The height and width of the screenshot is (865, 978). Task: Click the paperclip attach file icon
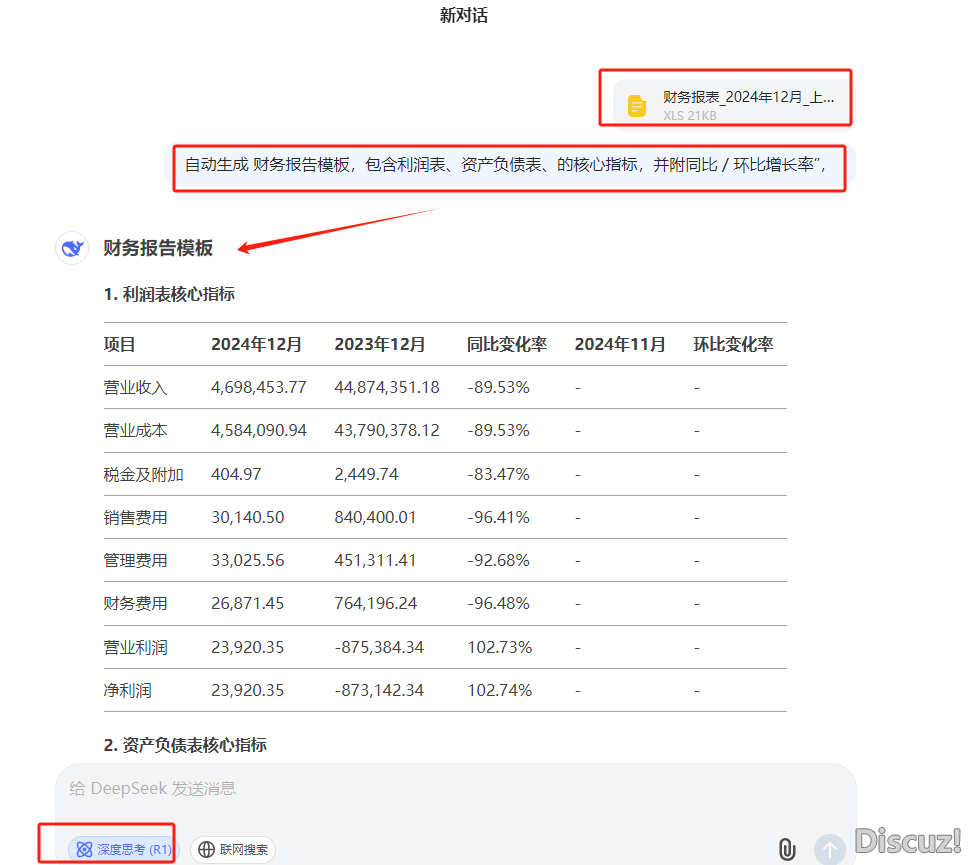click(787, 849)
